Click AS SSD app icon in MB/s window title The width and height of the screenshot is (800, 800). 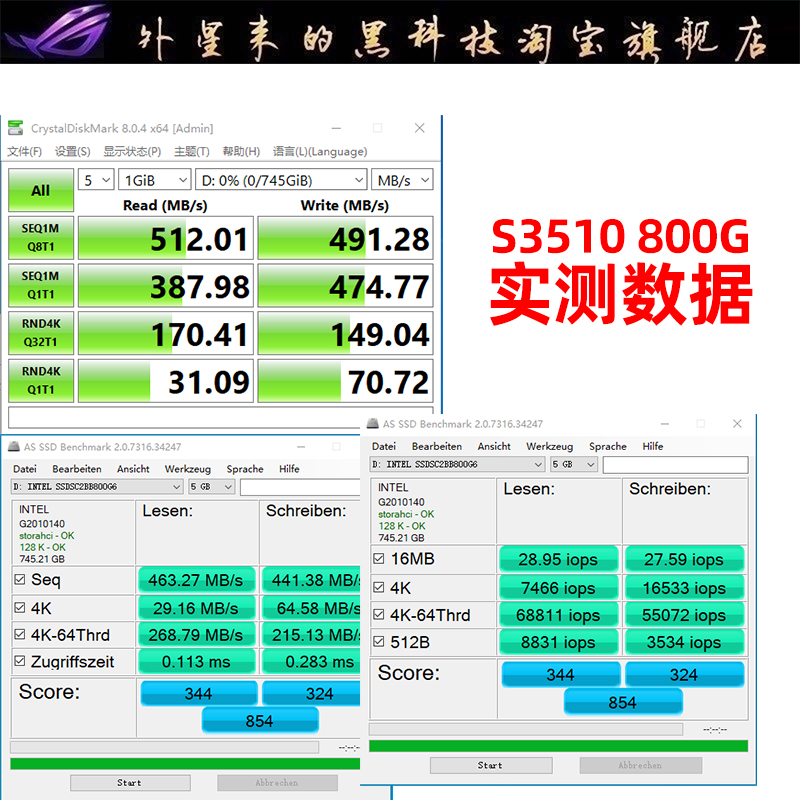tap(14, 447)
